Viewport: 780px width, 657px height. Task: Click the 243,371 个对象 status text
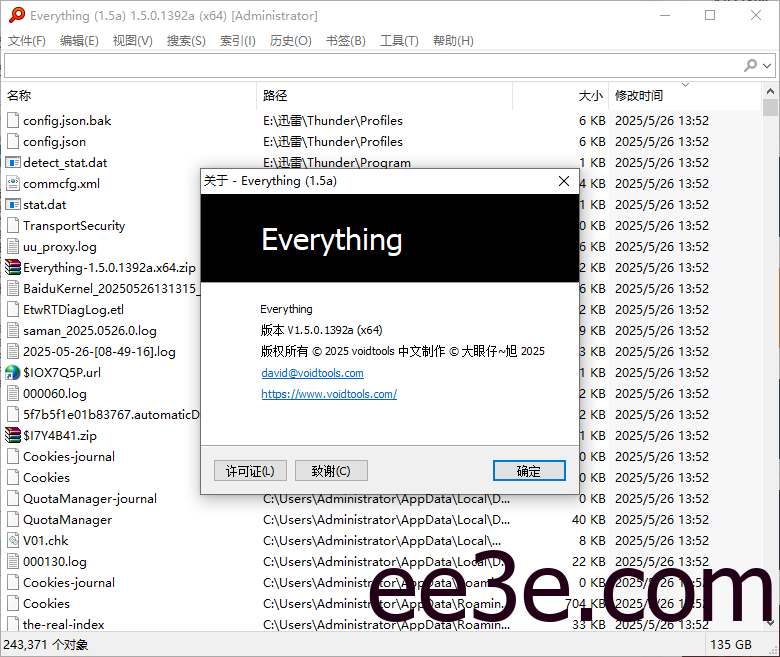pyautogui.click(x=45, y=645)
